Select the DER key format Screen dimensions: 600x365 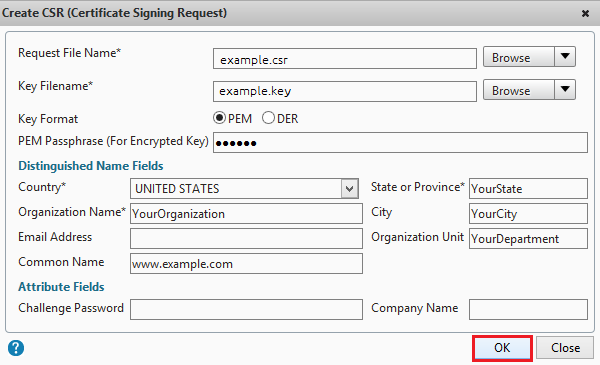click(268, 118)
